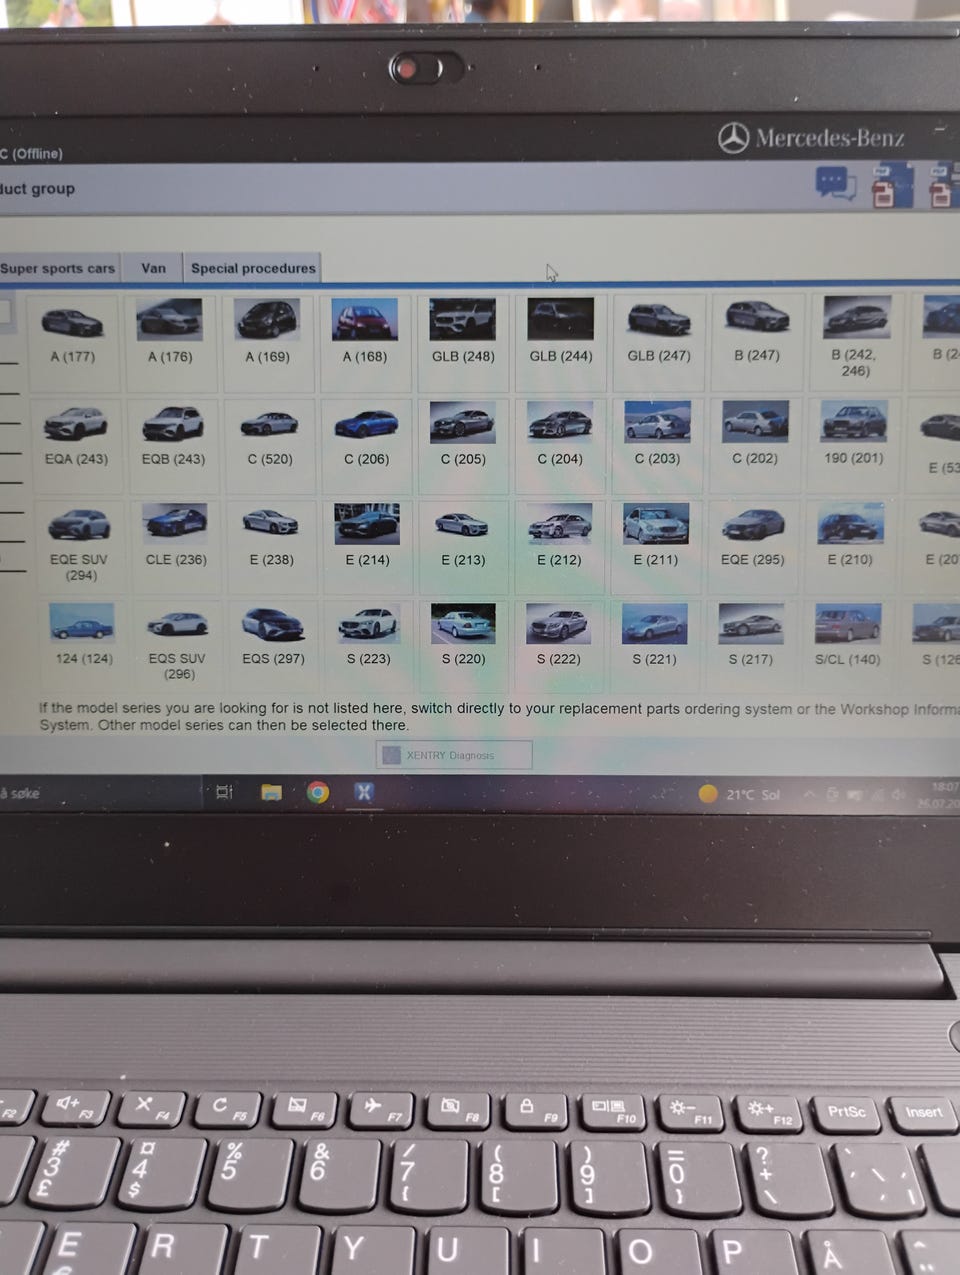Viewport: 960px width, 1275px height.
Task: Switch to the Van tab
Action: point(153,268)
